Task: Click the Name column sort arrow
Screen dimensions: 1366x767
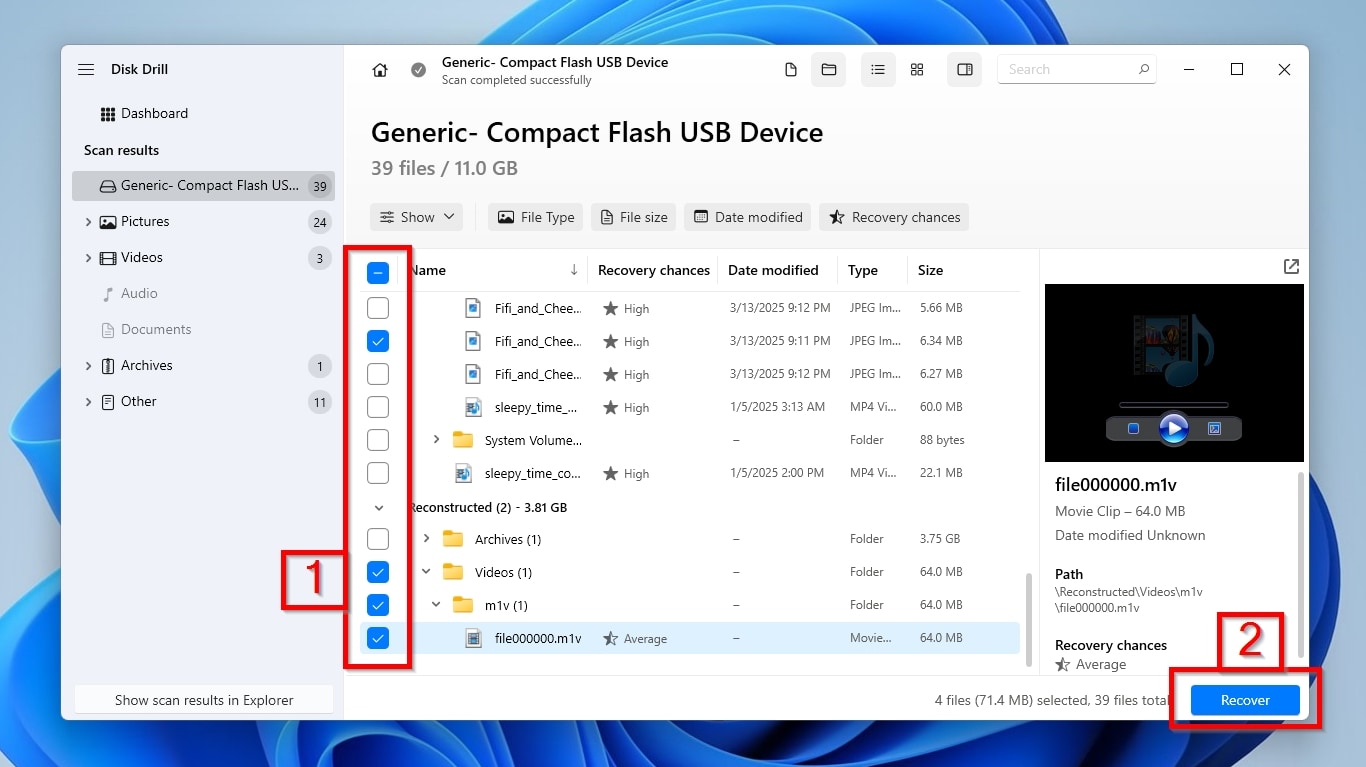Action: (x=574, y=270)
